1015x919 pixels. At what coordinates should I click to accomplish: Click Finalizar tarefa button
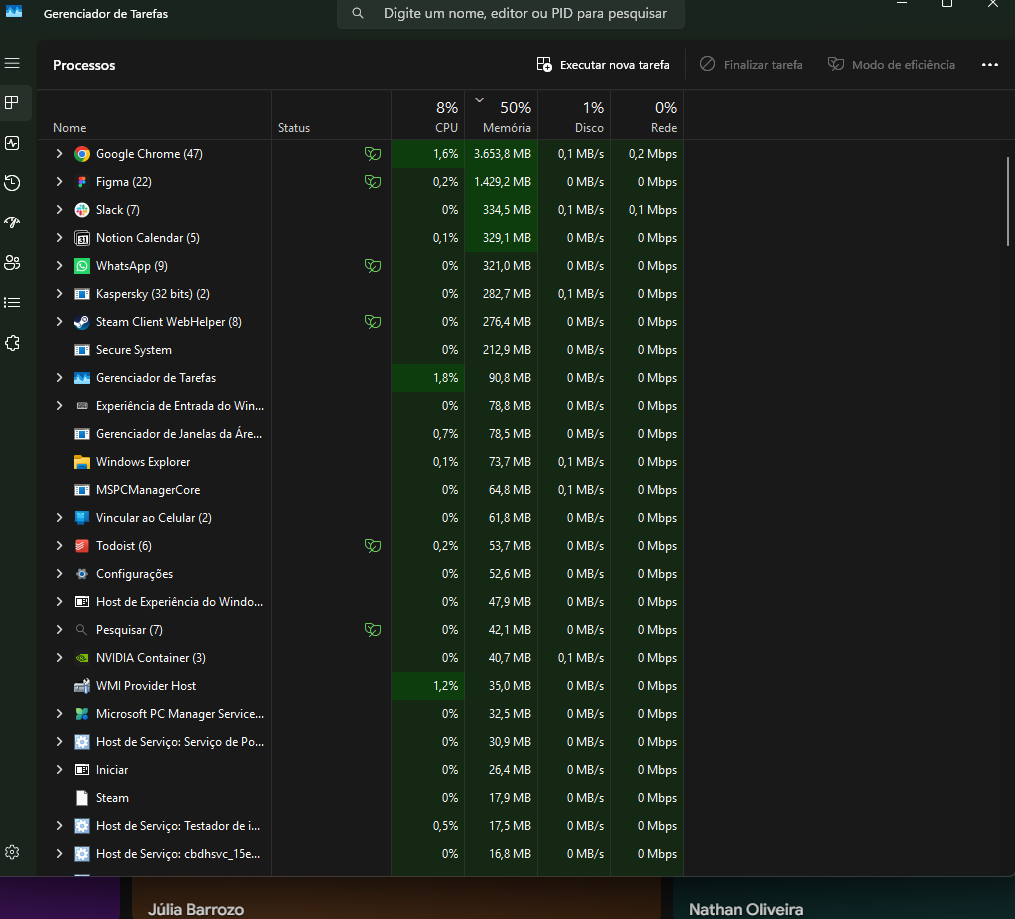pyautogui.click(x=751, y=65)
